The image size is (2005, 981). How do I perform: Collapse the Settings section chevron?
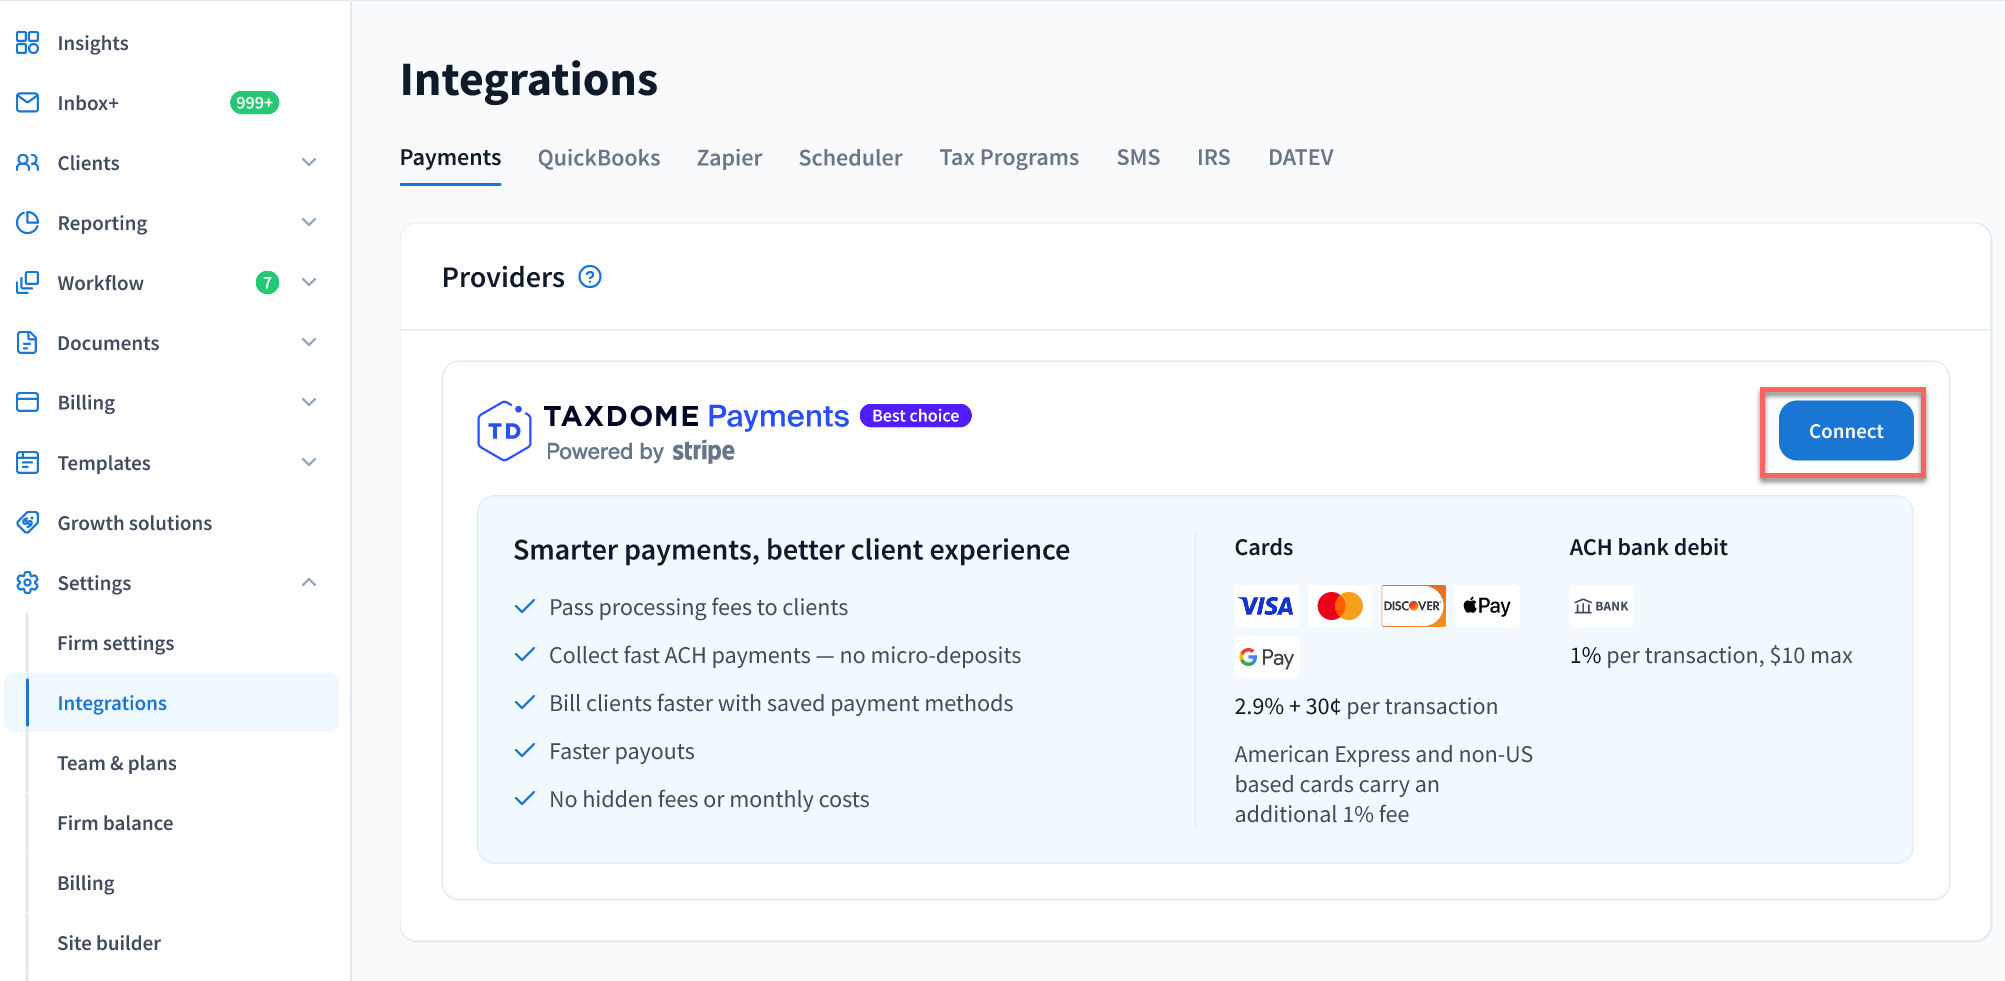309,583
